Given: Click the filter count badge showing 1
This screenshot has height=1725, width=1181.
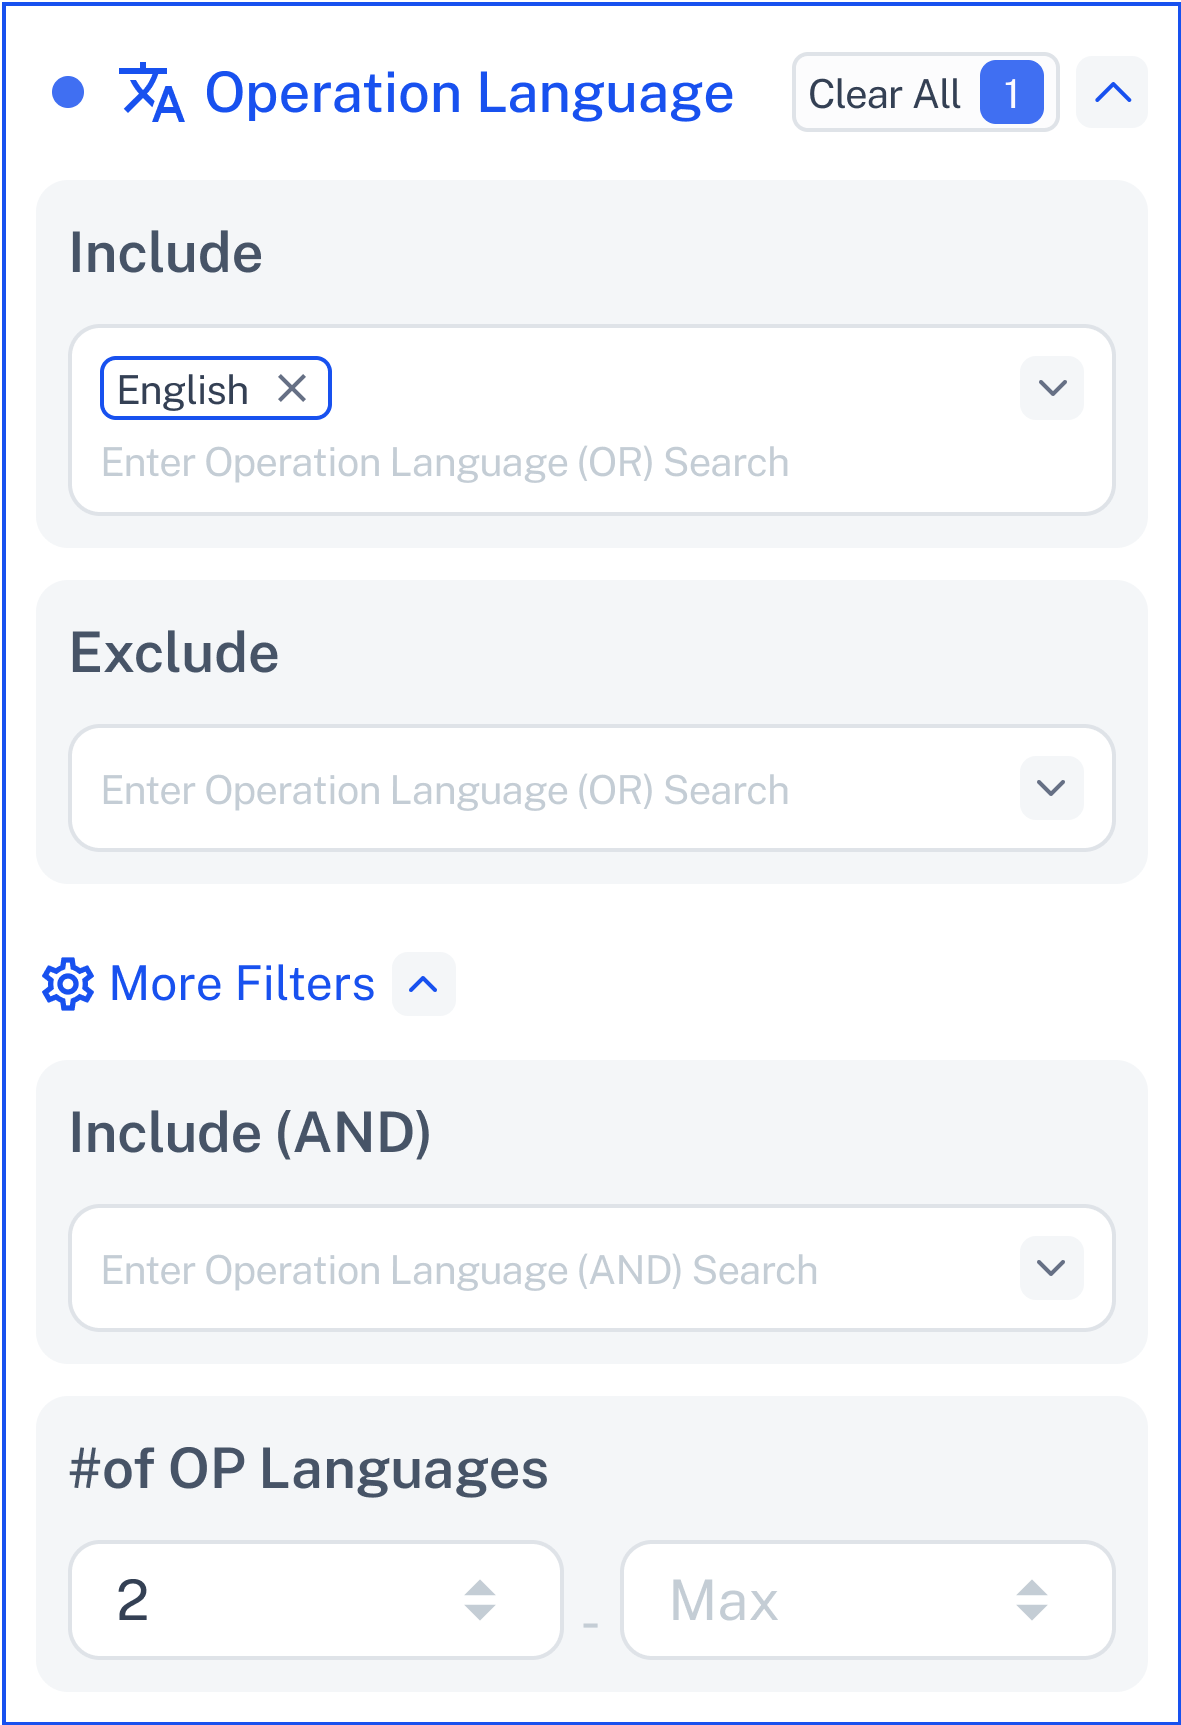Looking at the screenshot, I should 1012,93.
